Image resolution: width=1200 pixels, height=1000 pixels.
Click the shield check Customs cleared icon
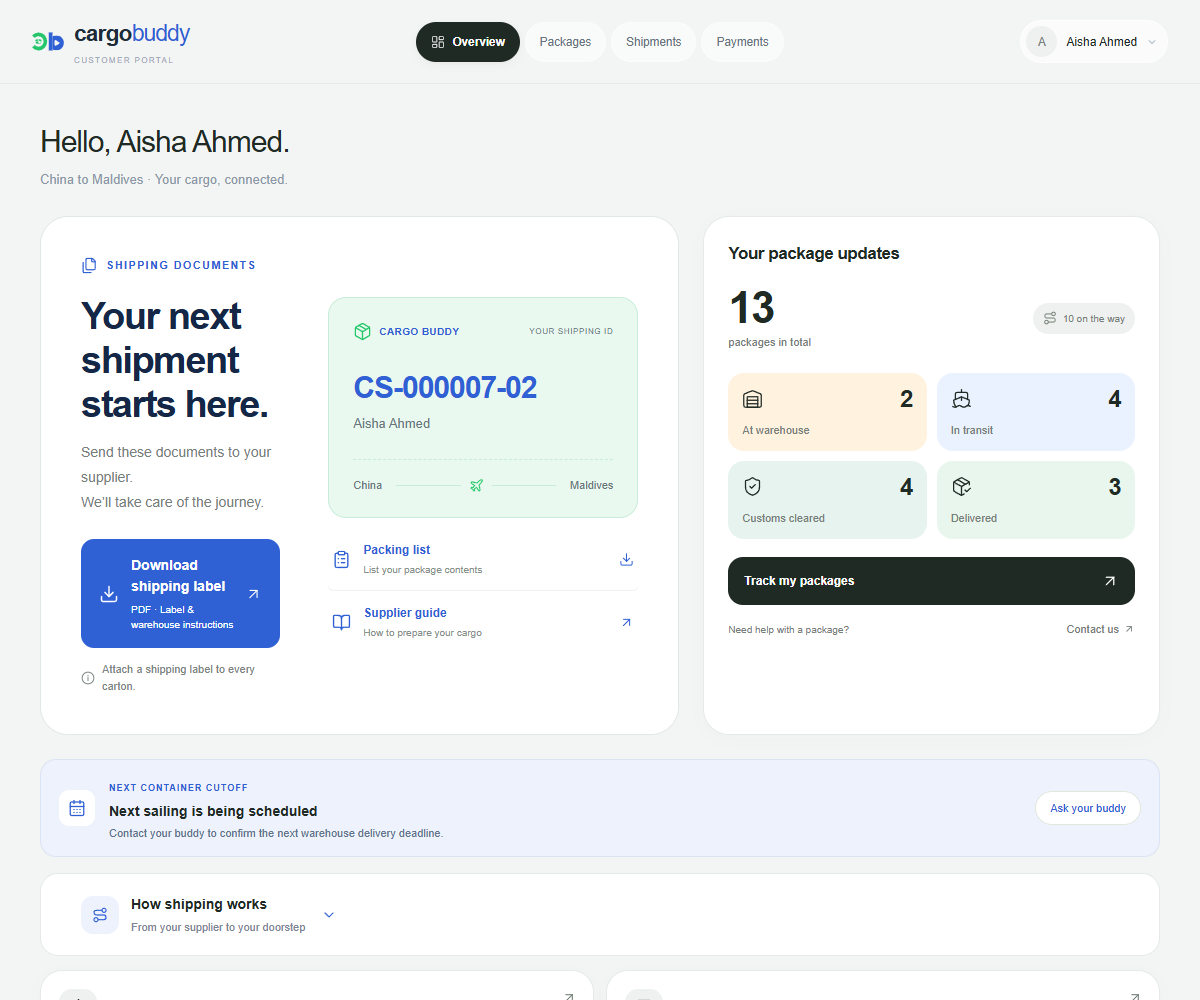752,487
